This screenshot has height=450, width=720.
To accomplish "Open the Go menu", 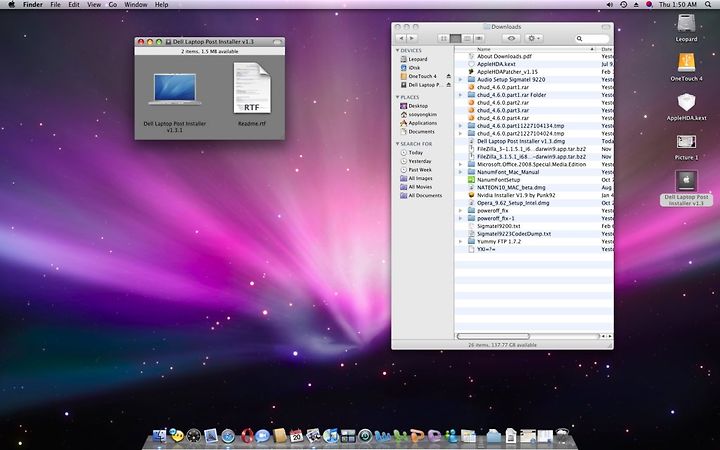I will [x=113, y=5].
